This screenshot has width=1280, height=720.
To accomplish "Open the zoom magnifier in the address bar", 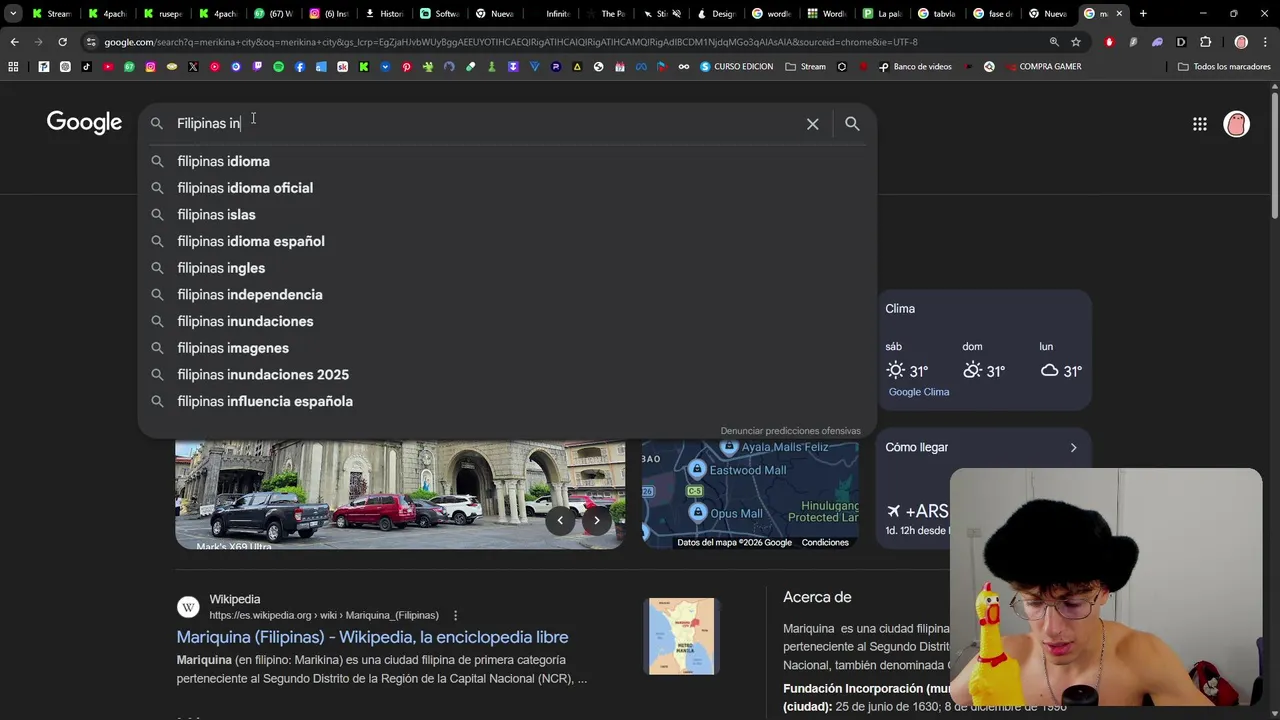I will (1054, 42).
